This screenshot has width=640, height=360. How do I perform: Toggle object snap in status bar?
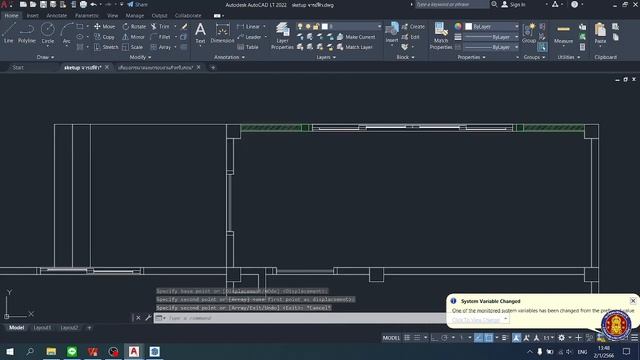[489, 338]
